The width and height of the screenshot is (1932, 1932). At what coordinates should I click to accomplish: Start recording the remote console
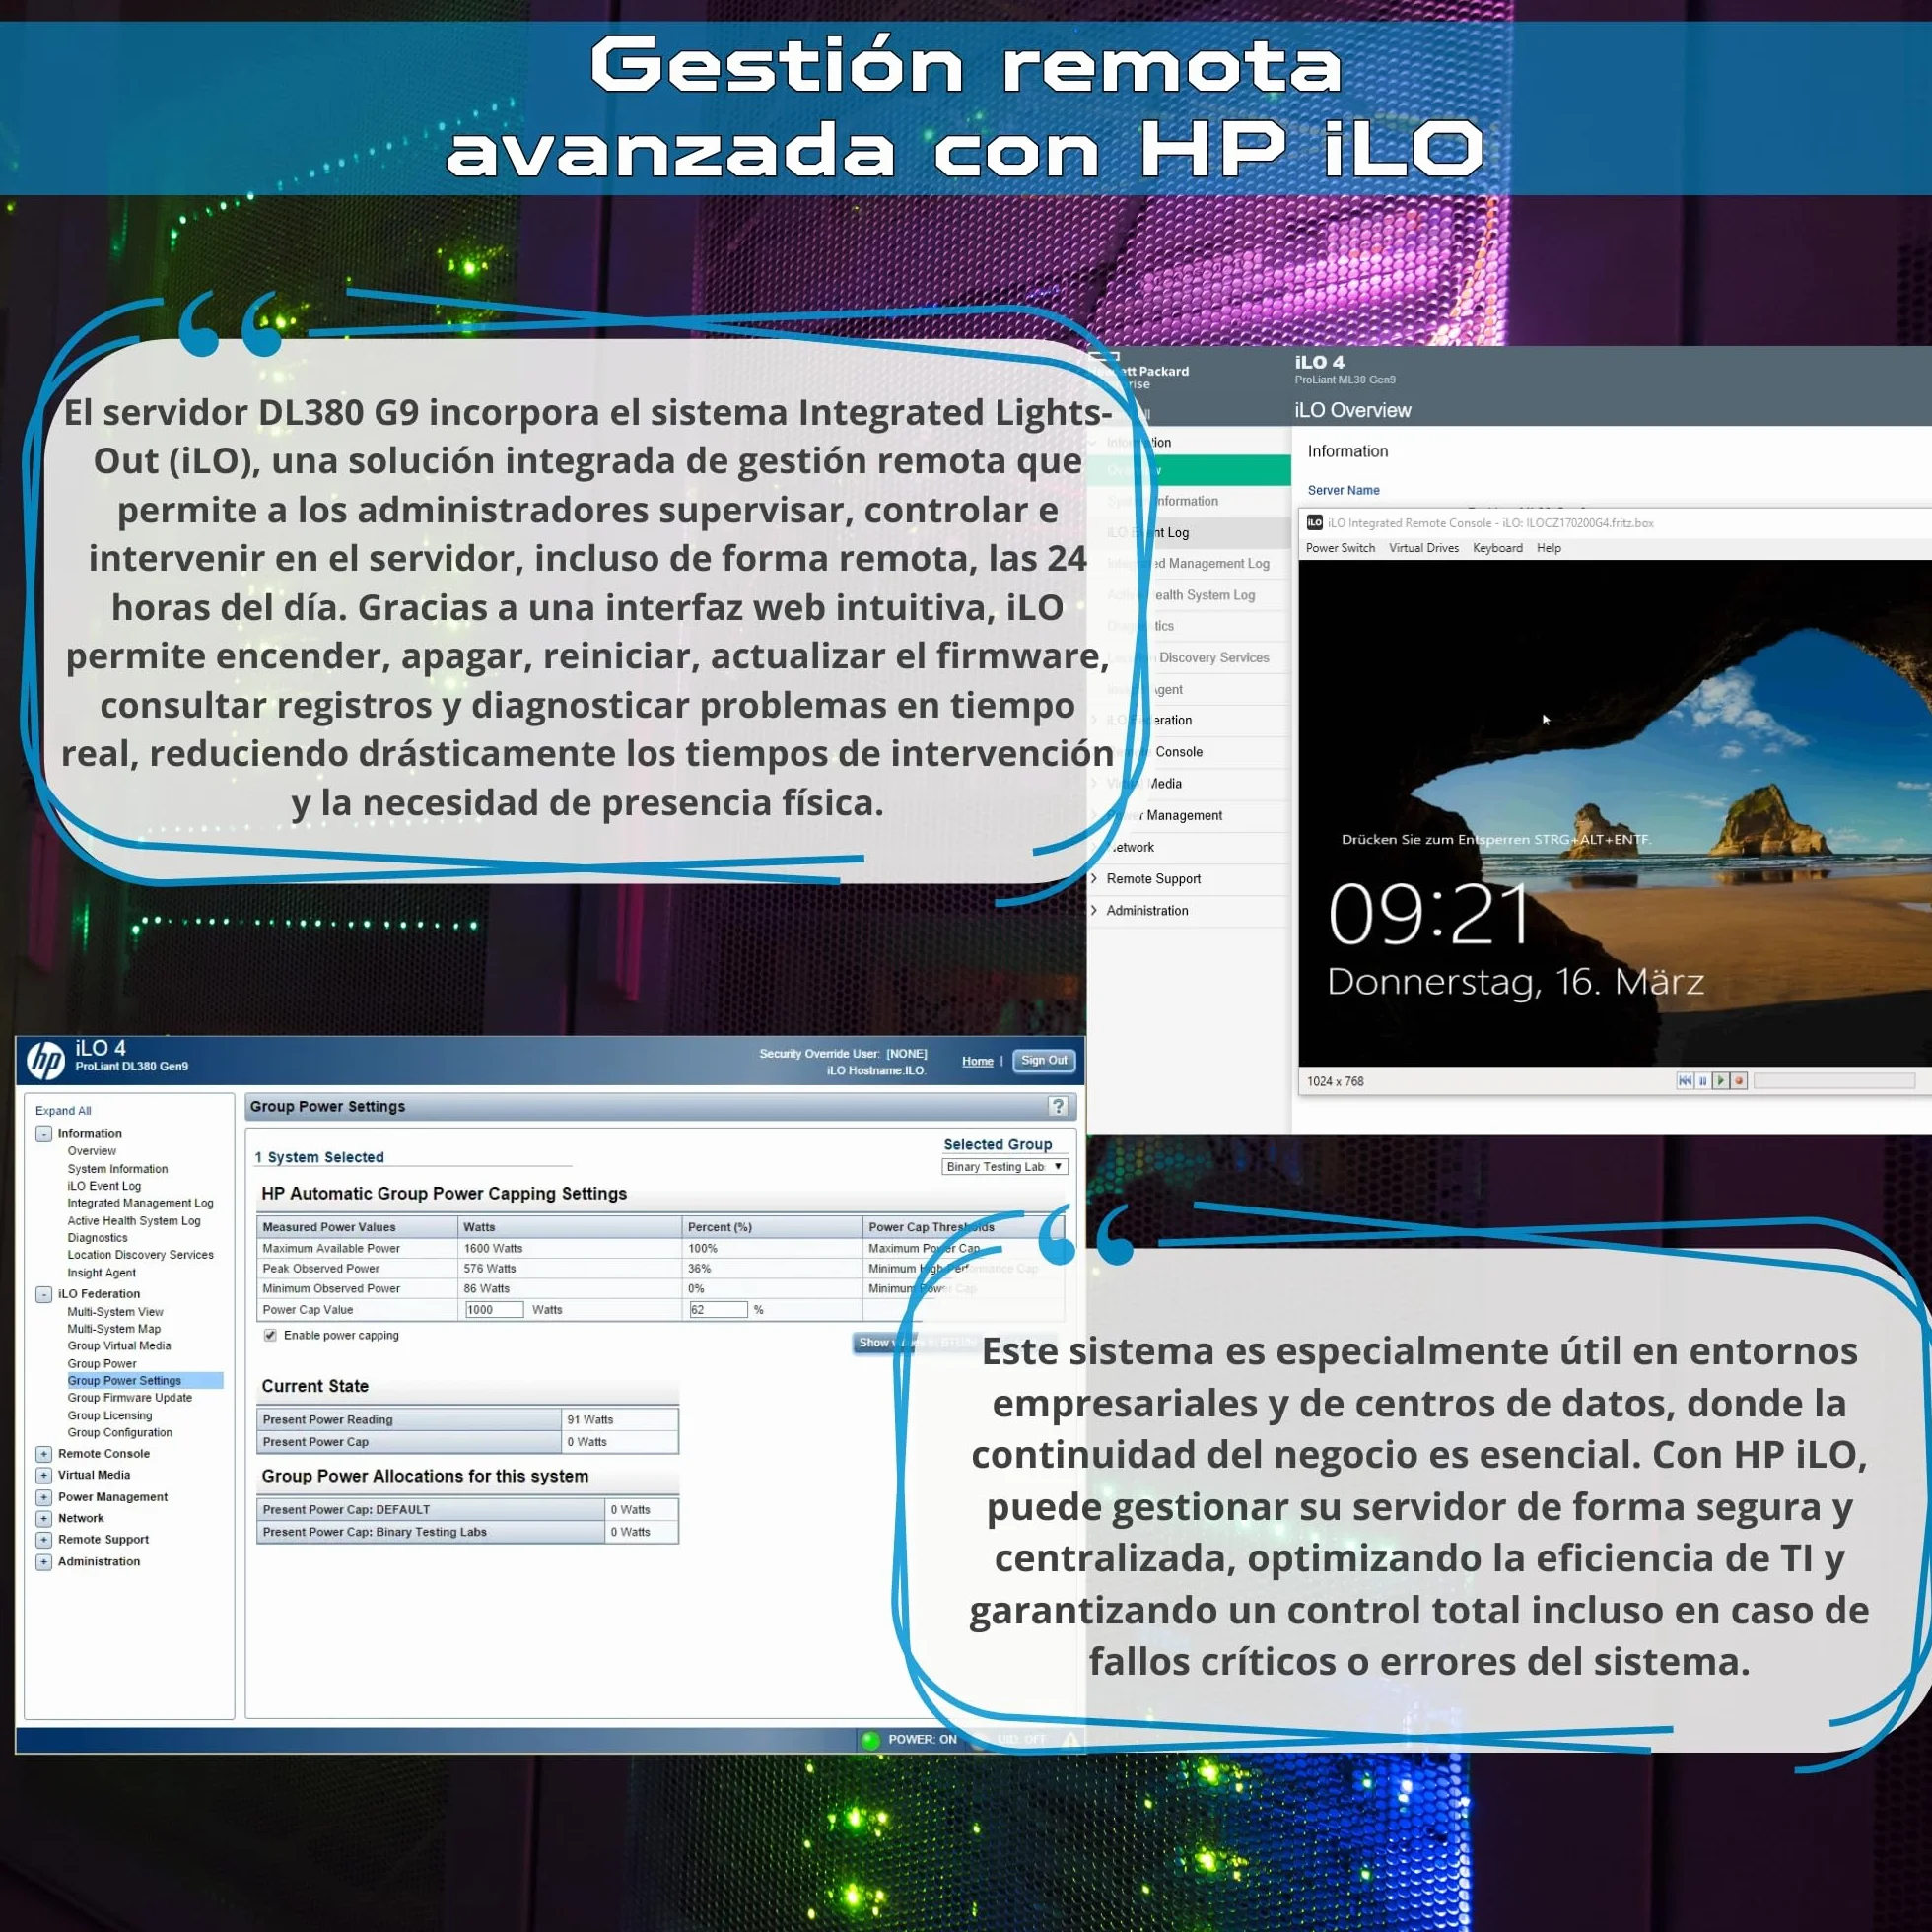1738,1081
